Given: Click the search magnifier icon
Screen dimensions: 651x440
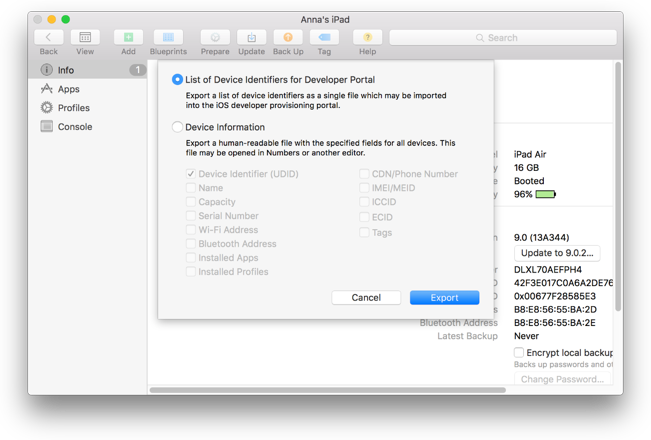Looking at the screenshot, I should tap(480, 38).
